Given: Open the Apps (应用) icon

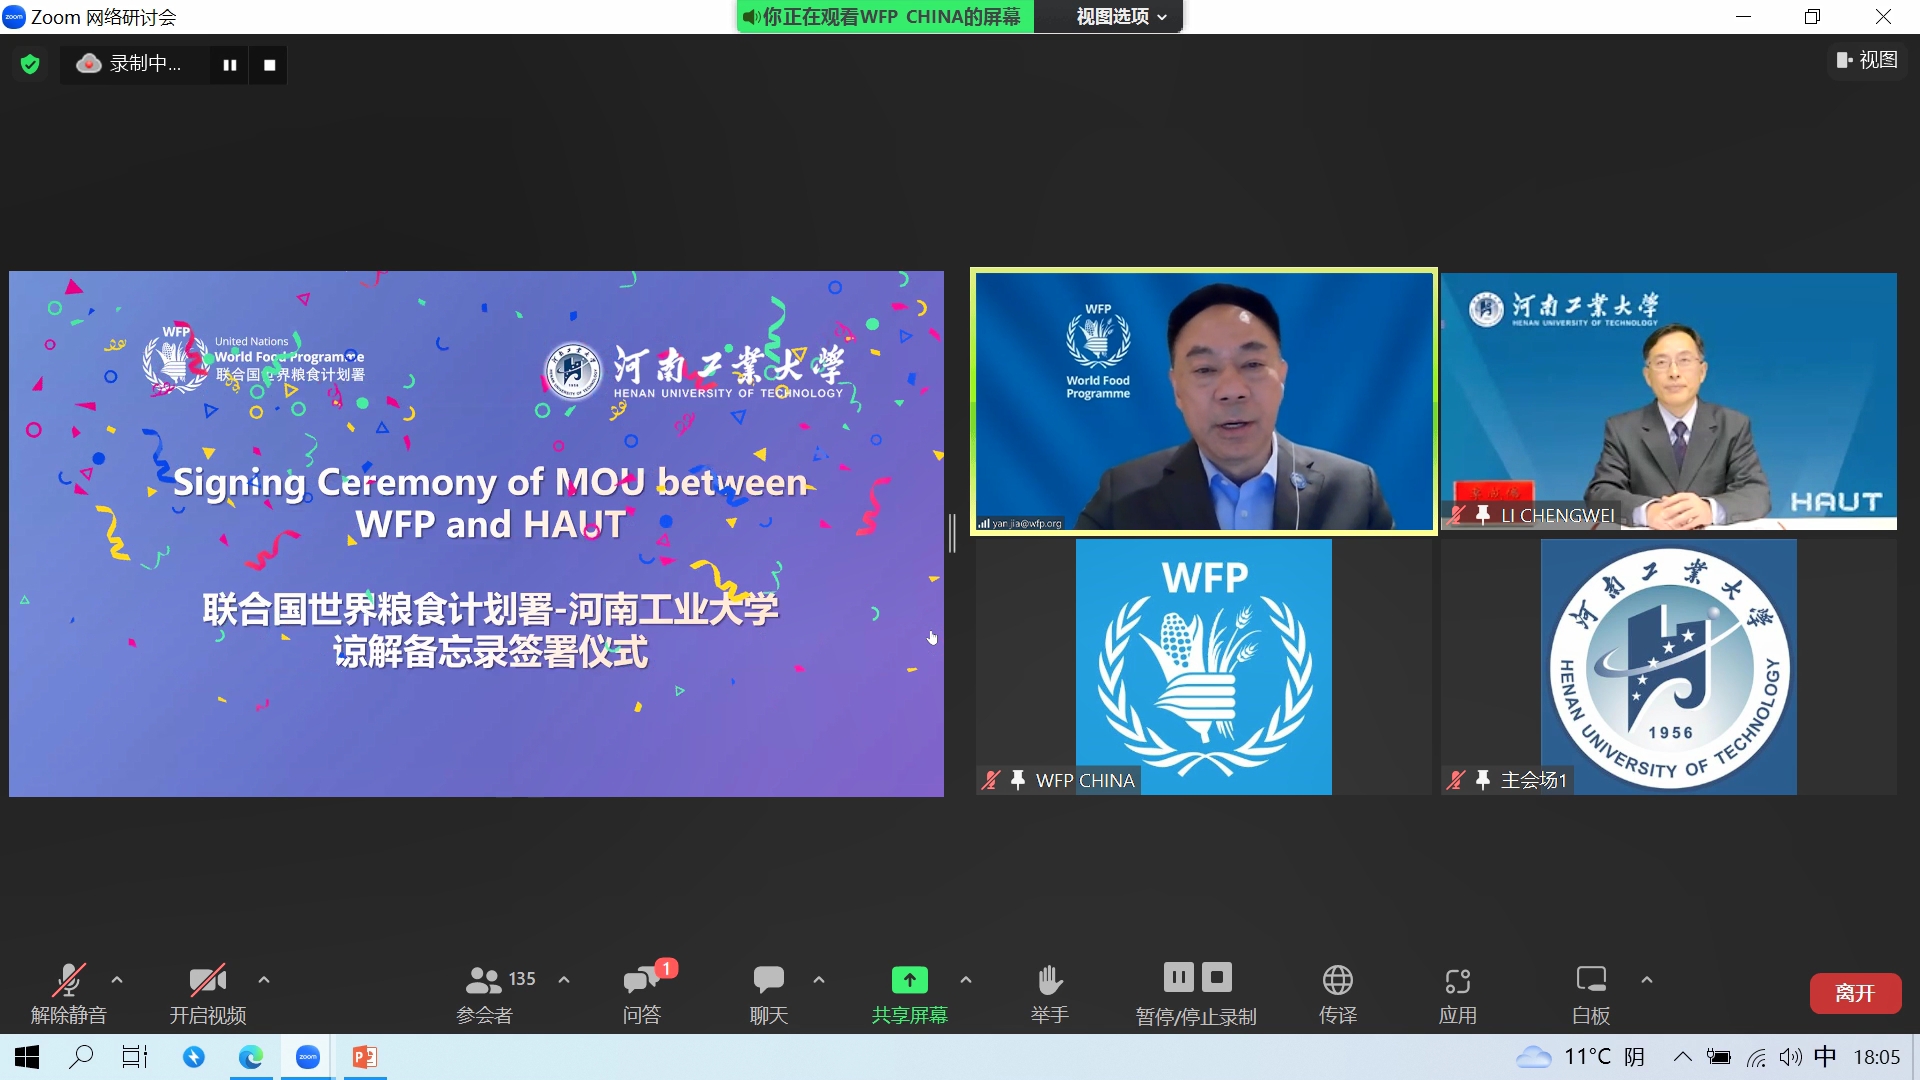Looking at the screenshot, I should [x=1457, y=980].
